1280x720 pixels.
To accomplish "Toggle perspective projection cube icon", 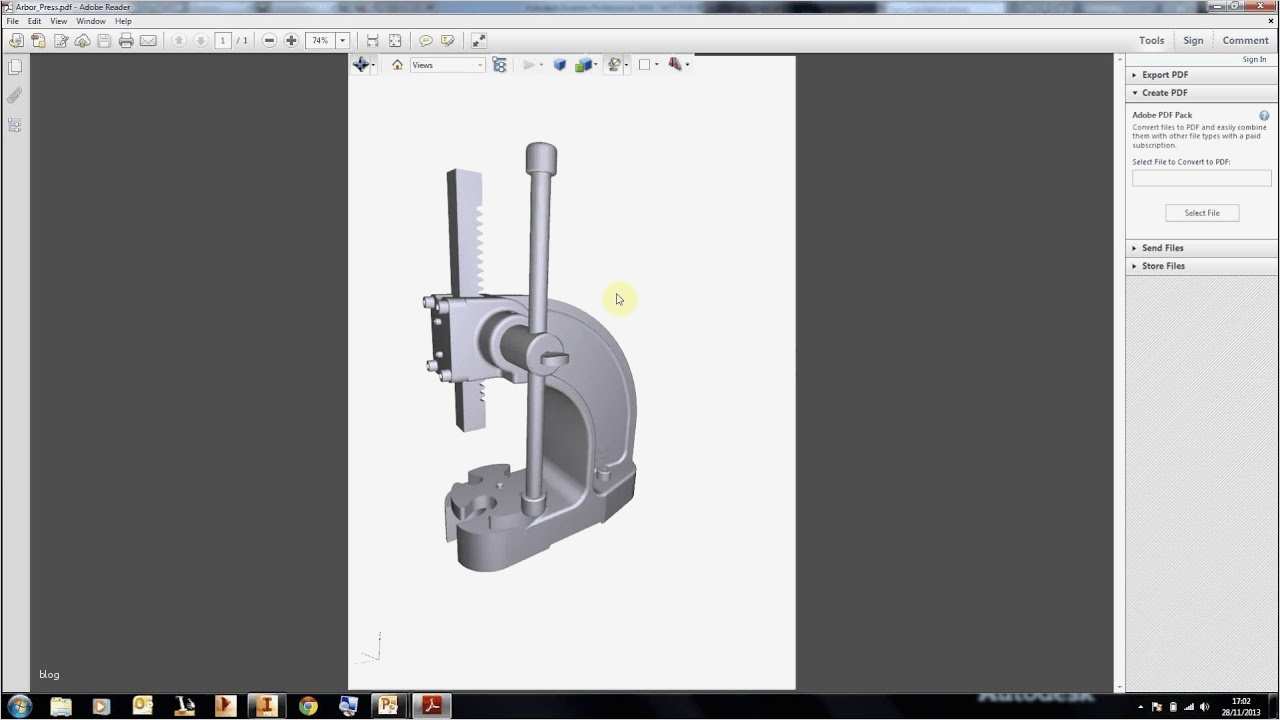I will (x=560, y=65).
